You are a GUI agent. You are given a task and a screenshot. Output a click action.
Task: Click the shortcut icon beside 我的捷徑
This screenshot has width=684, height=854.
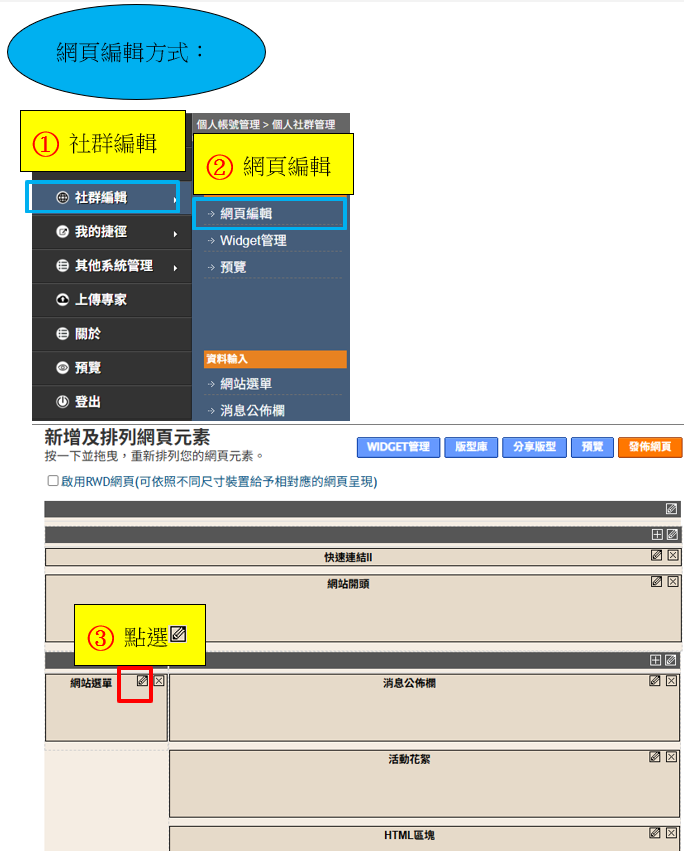click(63, 232)
